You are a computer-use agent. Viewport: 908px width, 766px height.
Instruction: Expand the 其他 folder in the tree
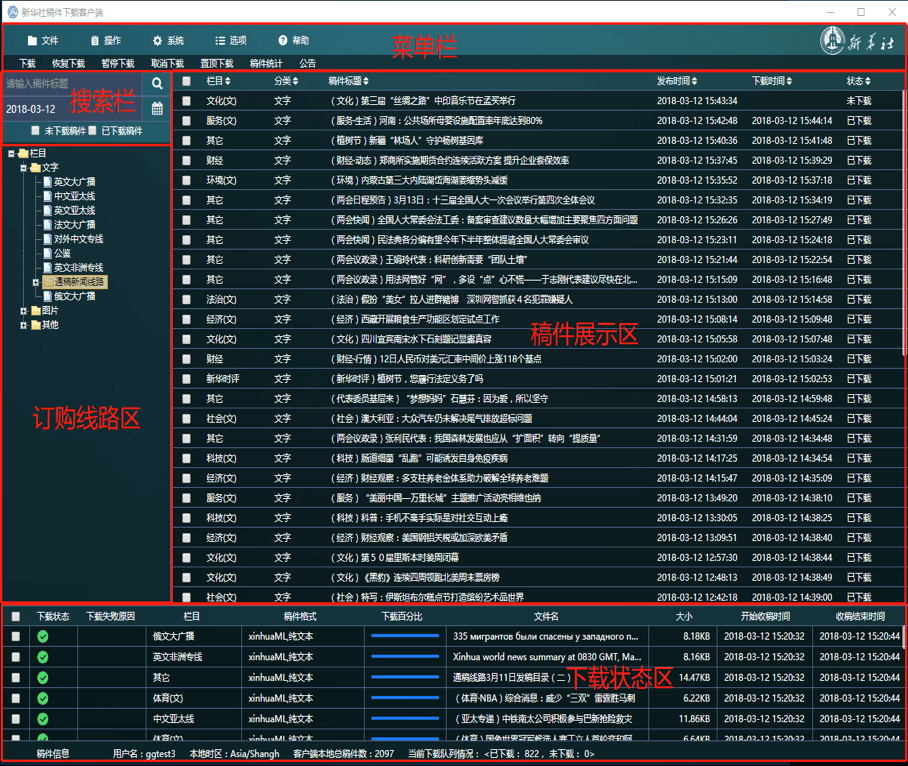pyautogui.click(x=24, y=325)
